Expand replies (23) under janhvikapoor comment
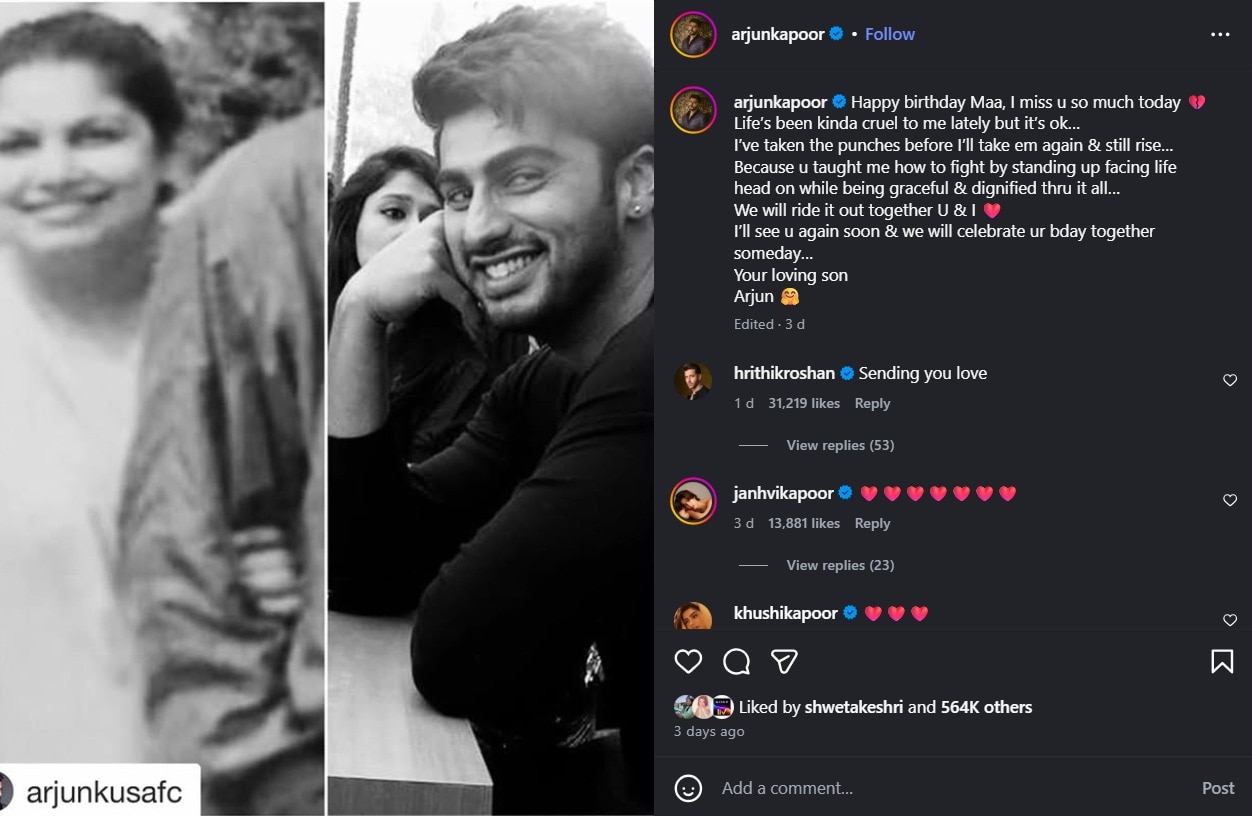 click(x=840, y=565)
